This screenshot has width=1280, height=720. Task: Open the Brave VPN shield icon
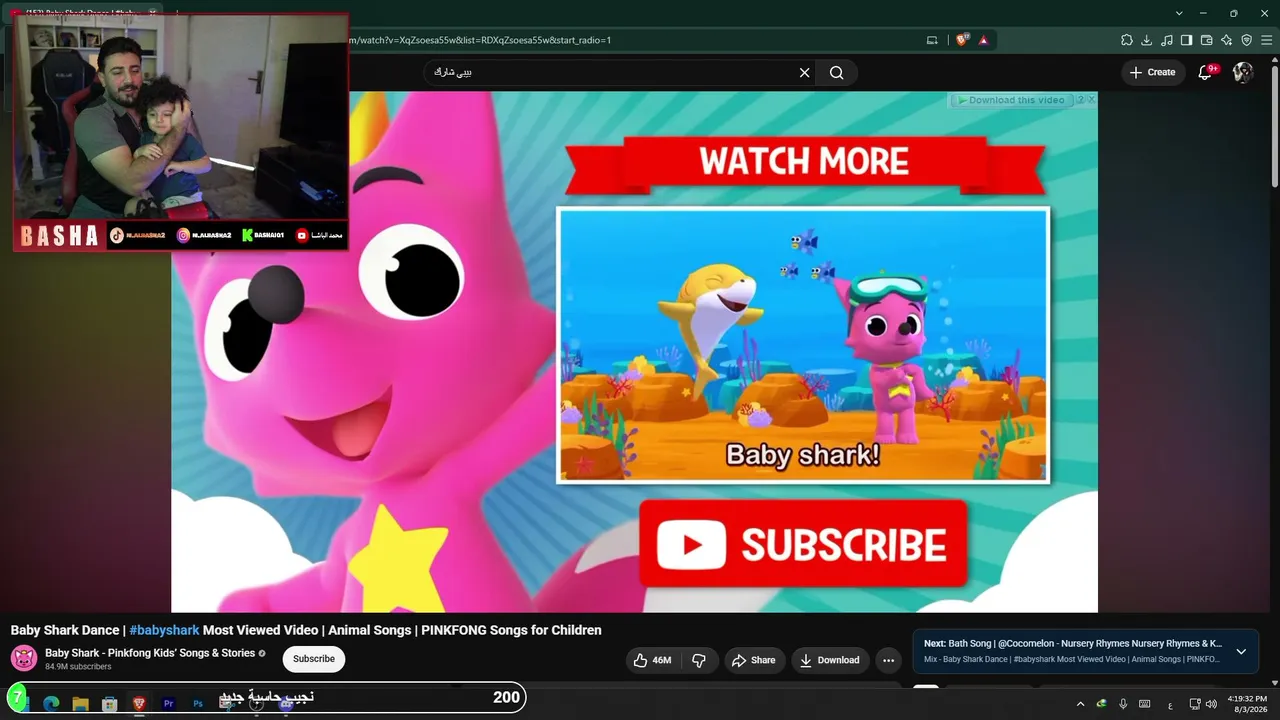(x=1247, y=40)
